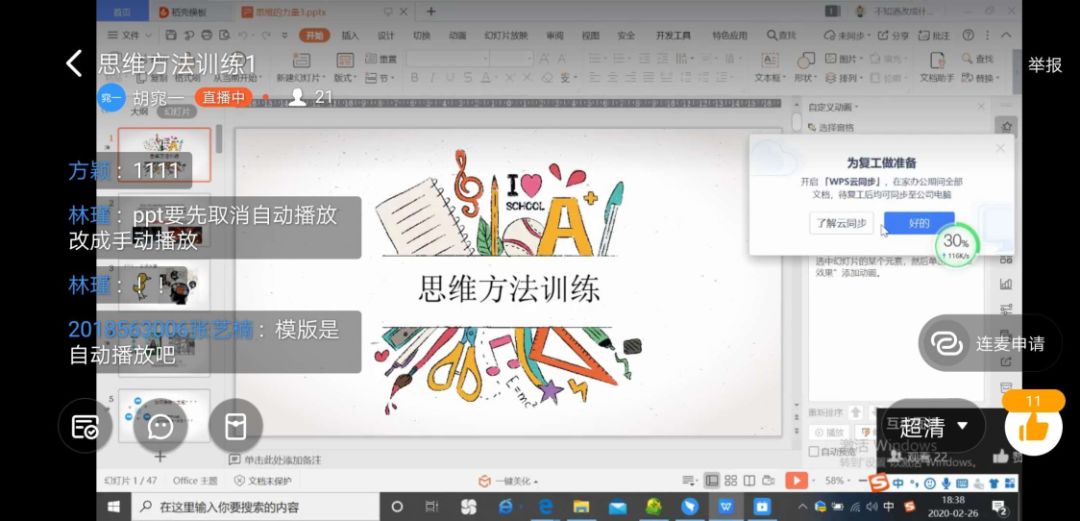Click the Windows Start button
The width and height of the screenshot is (1080, 521).
[x=113, y=507]
